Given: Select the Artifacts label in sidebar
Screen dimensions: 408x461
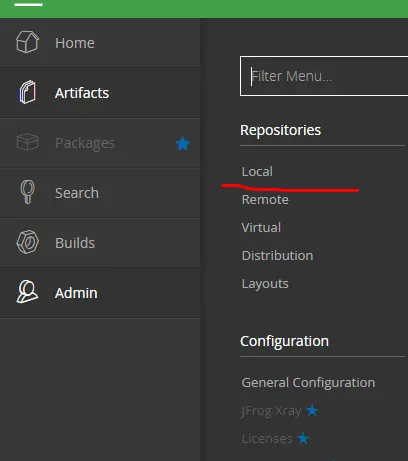Looking at the screenshot, I should (82, 93).
